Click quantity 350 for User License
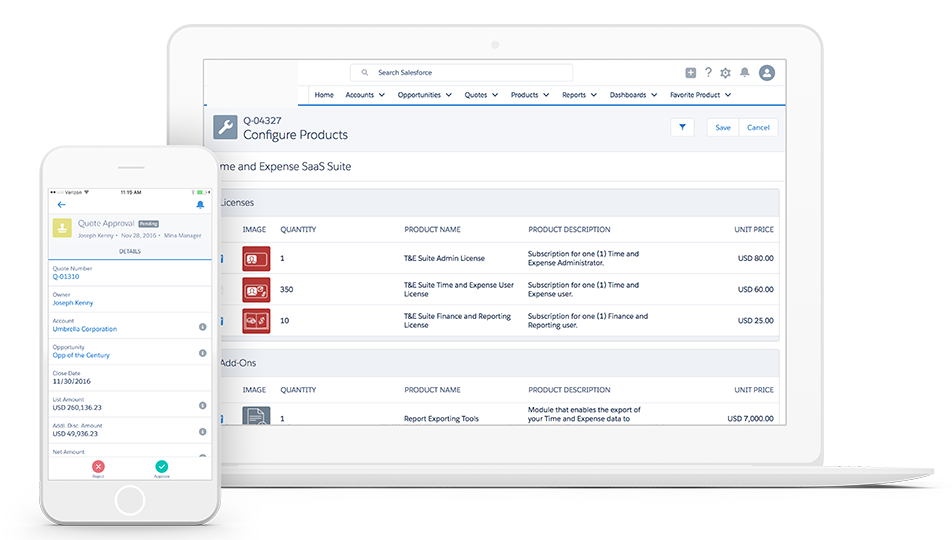Viewport: 952px width, 540px height. pos(287,289)
